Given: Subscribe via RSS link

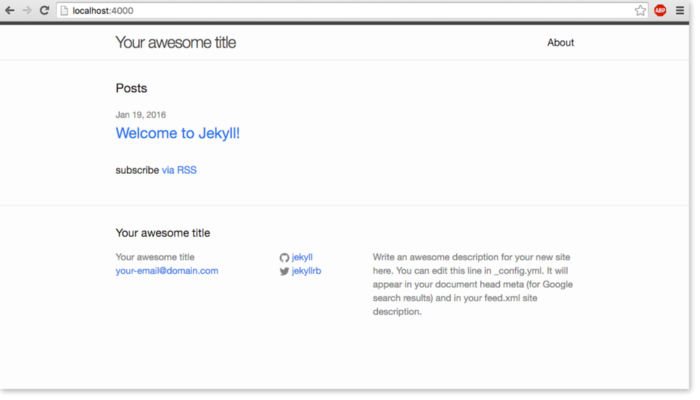Looking at the screenshot, I should pos(179,170).
